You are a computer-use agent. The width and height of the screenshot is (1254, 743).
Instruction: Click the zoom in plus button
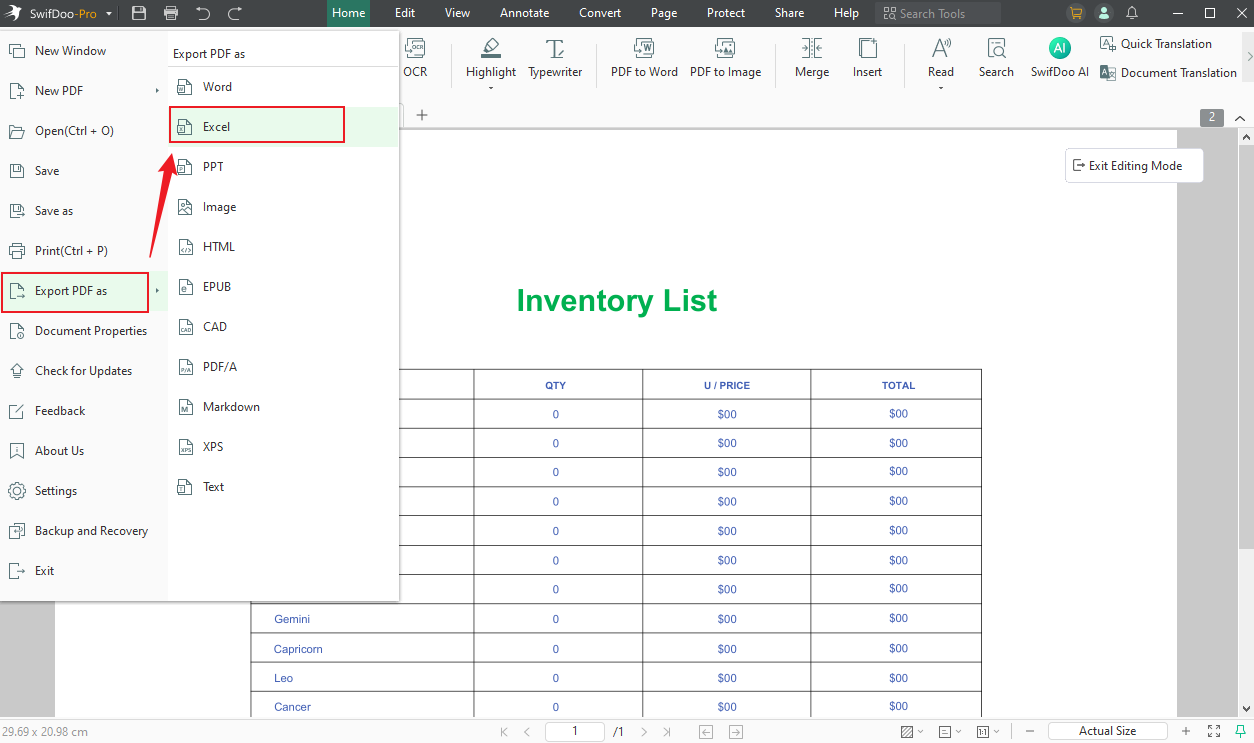point(1186,732)
